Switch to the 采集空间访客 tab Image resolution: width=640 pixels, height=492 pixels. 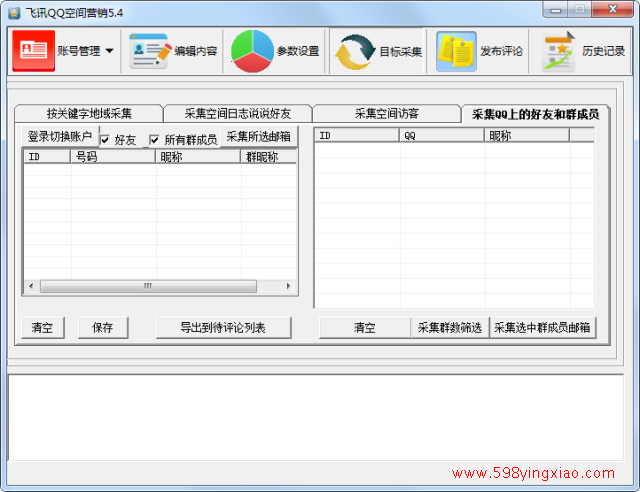[x=387, y=114]
